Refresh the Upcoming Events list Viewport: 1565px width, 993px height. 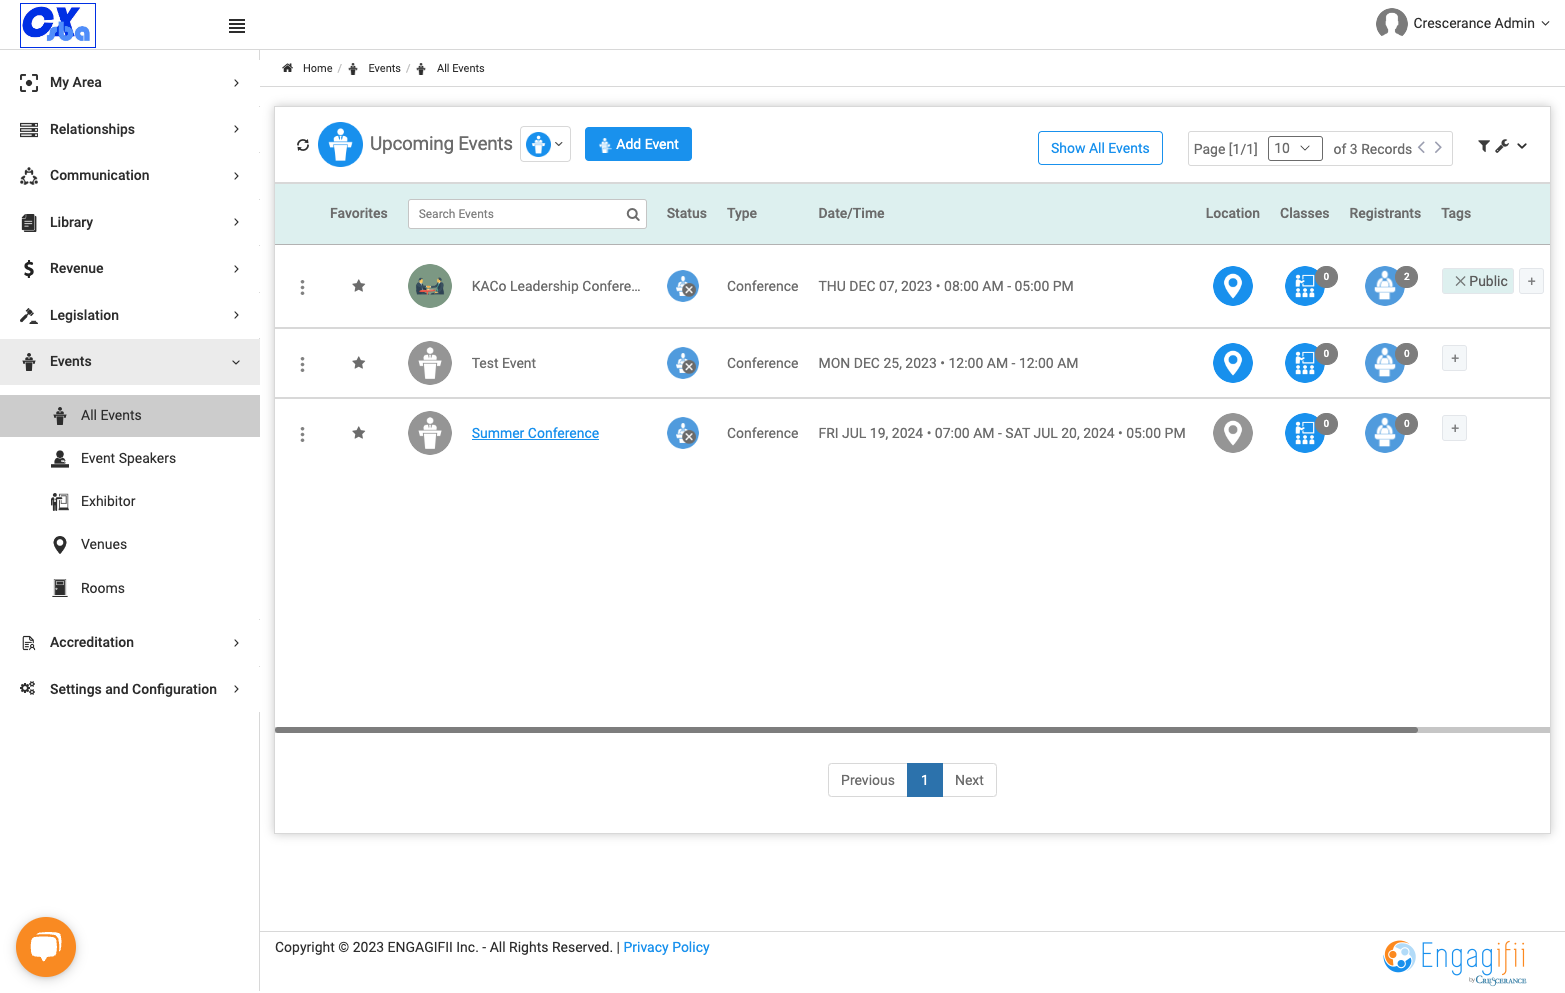click(303, 145)
